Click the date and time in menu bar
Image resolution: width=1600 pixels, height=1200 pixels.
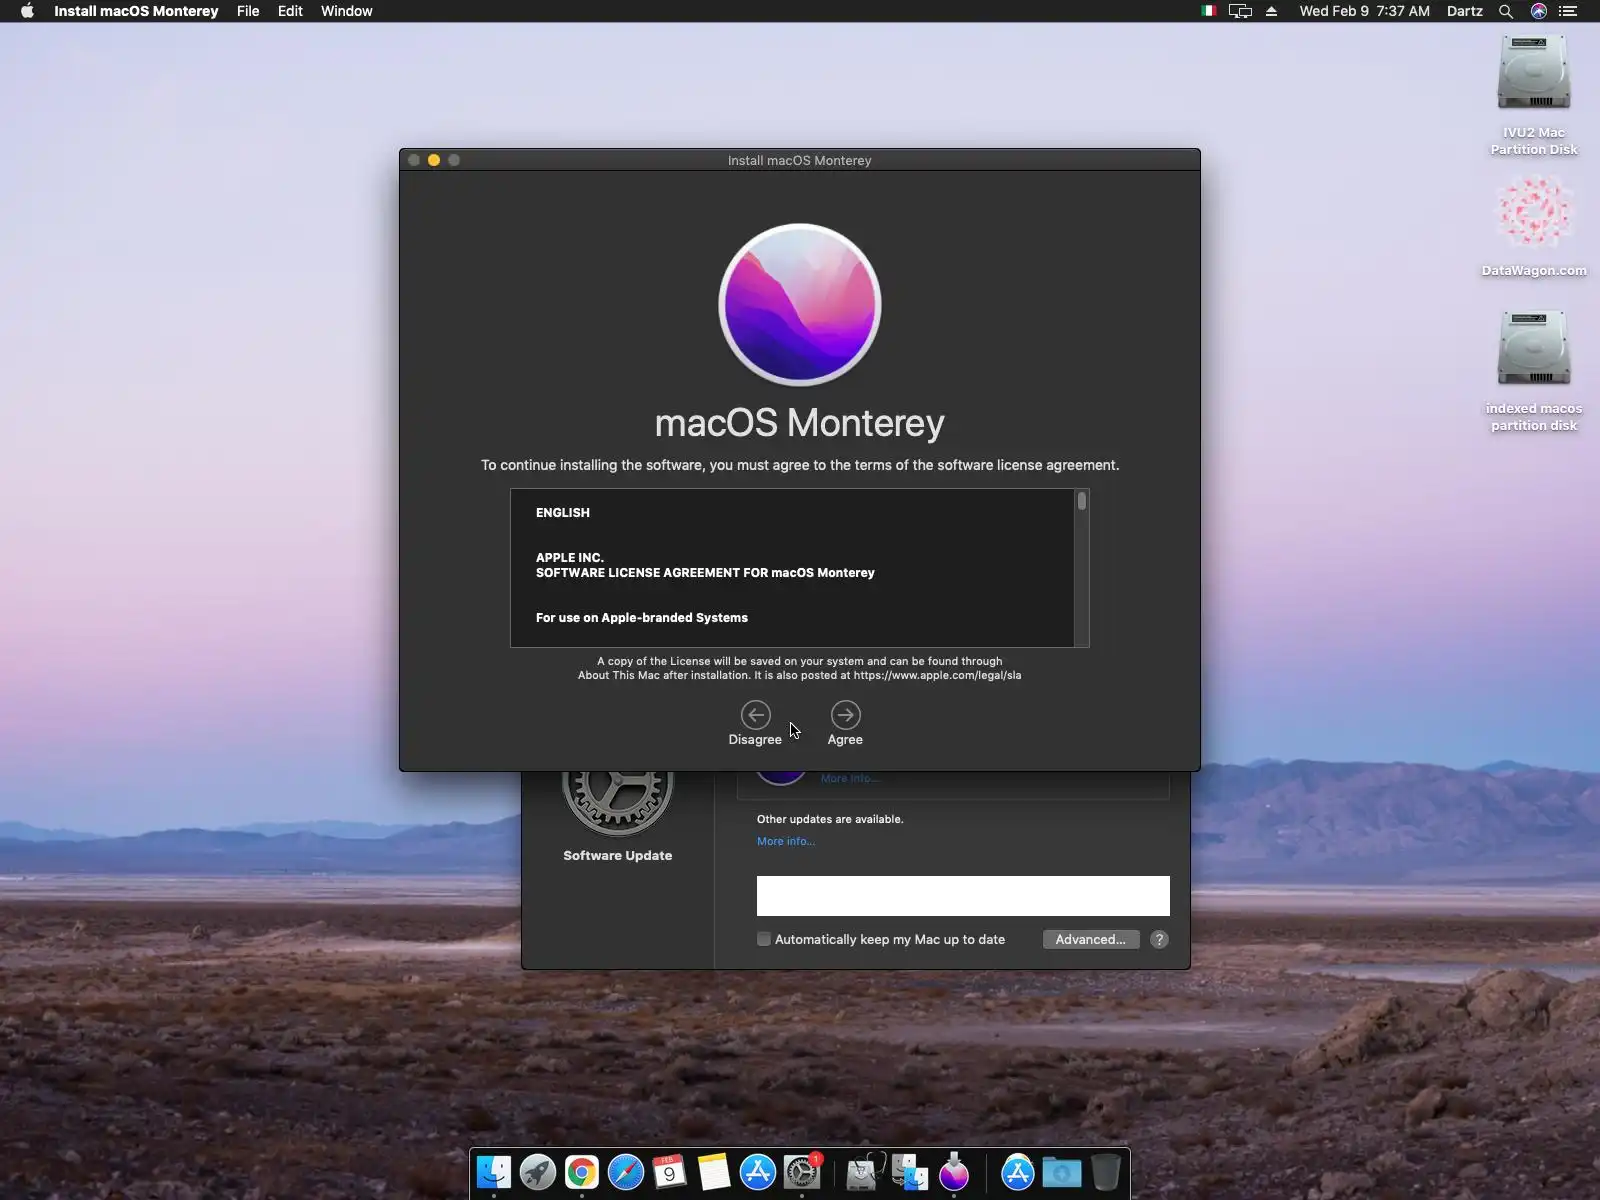1364,11
